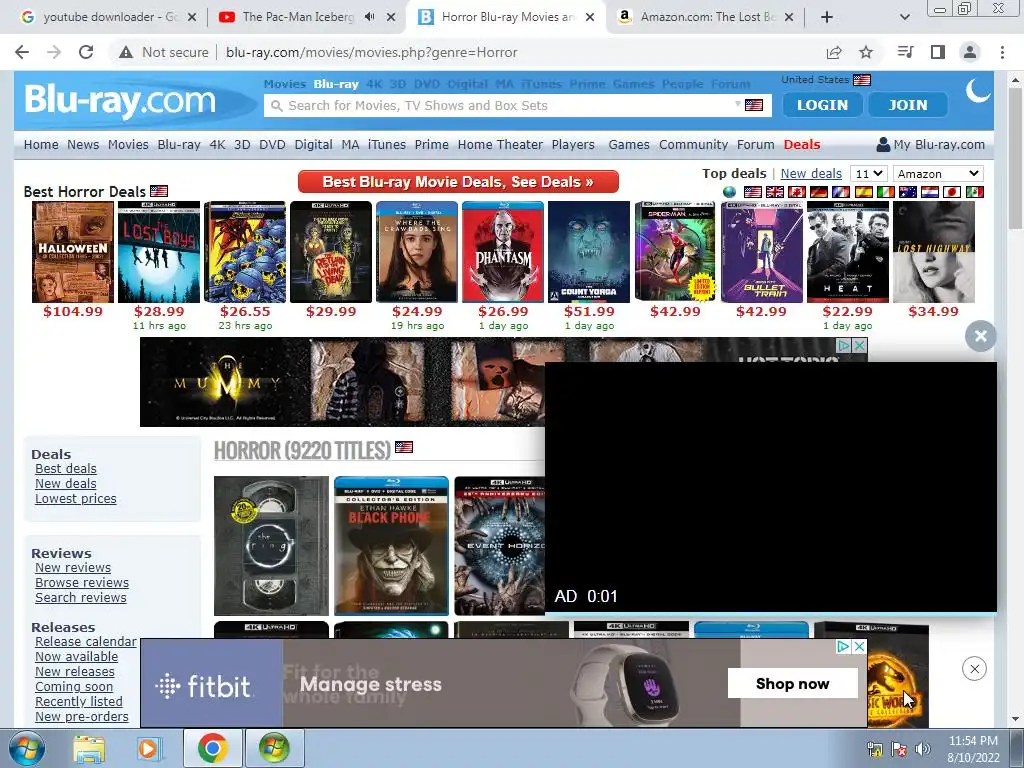
Task: Expand the search country flag dropdown
Action: tap(749, 105)
